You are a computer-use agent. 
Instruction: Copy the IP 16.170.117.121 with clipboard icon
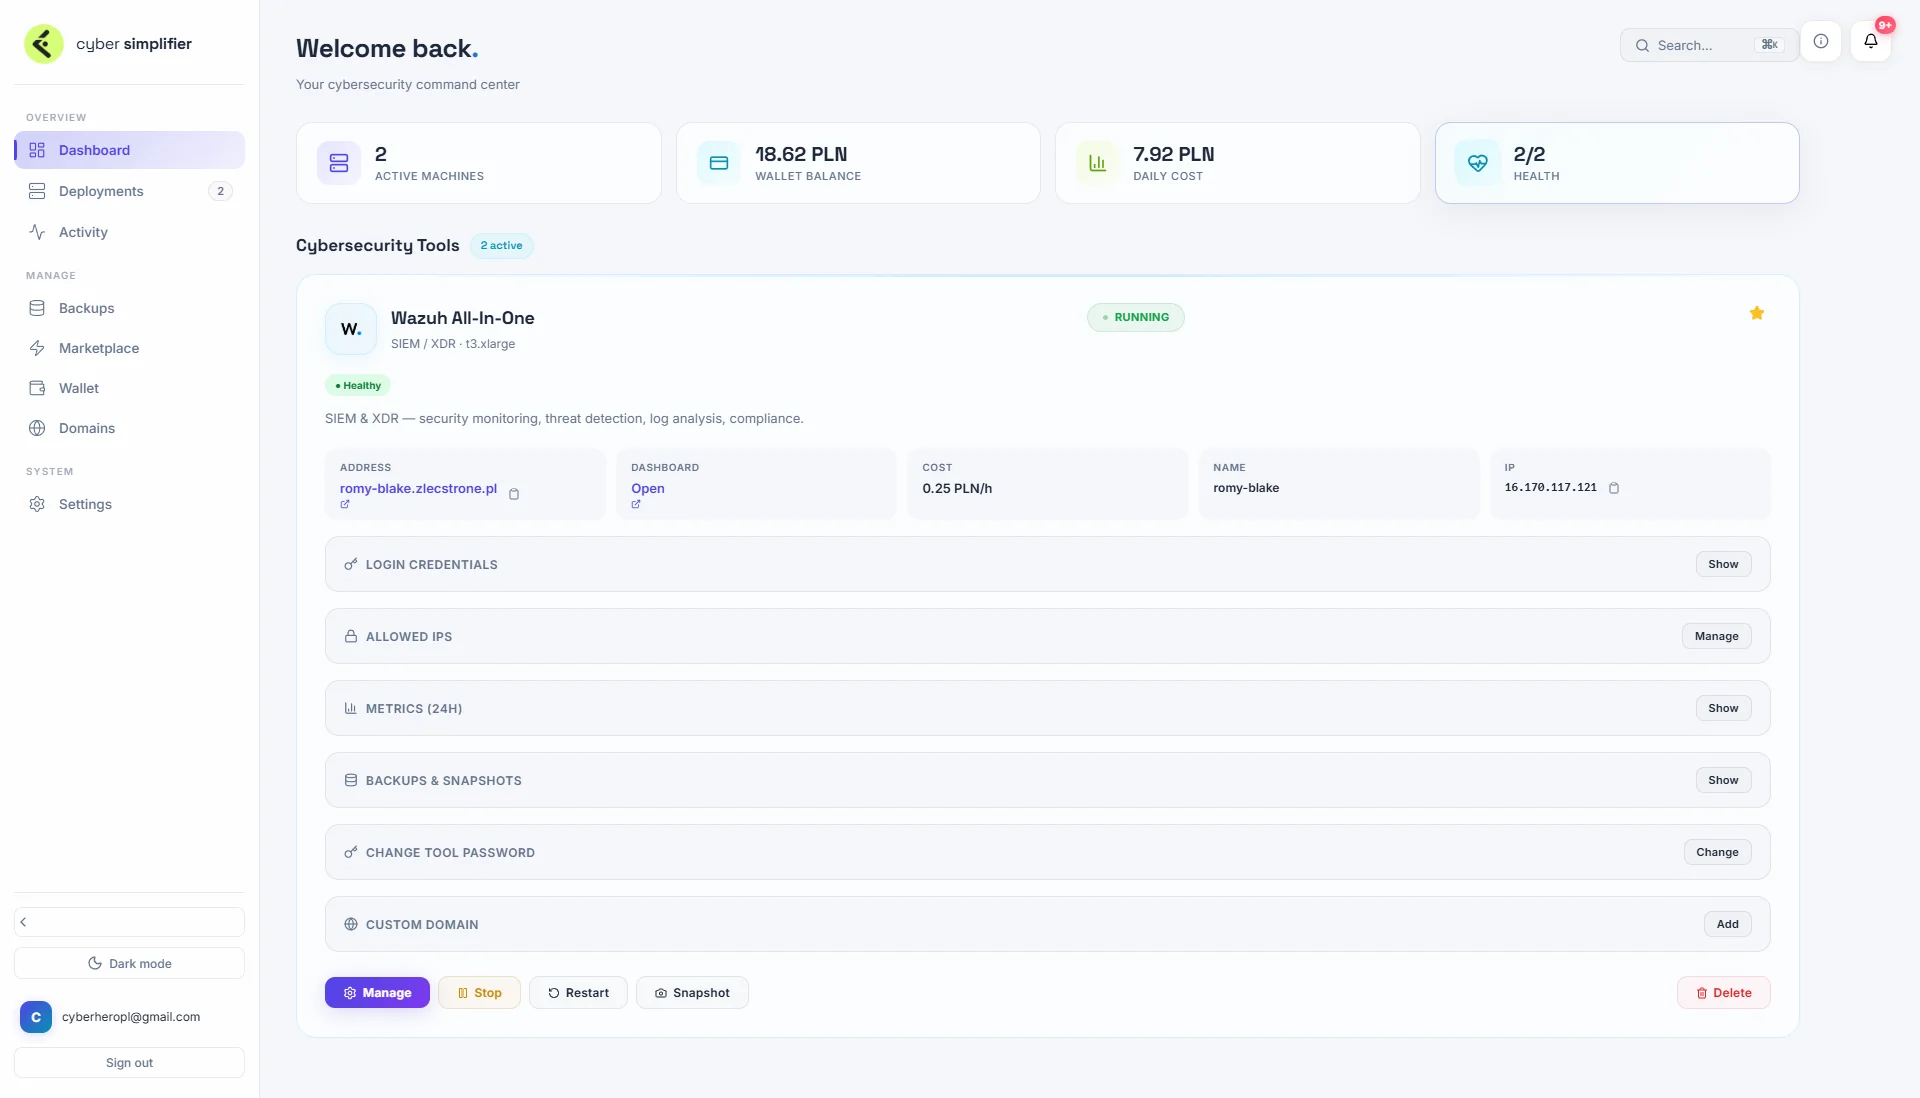(1614, 488)
